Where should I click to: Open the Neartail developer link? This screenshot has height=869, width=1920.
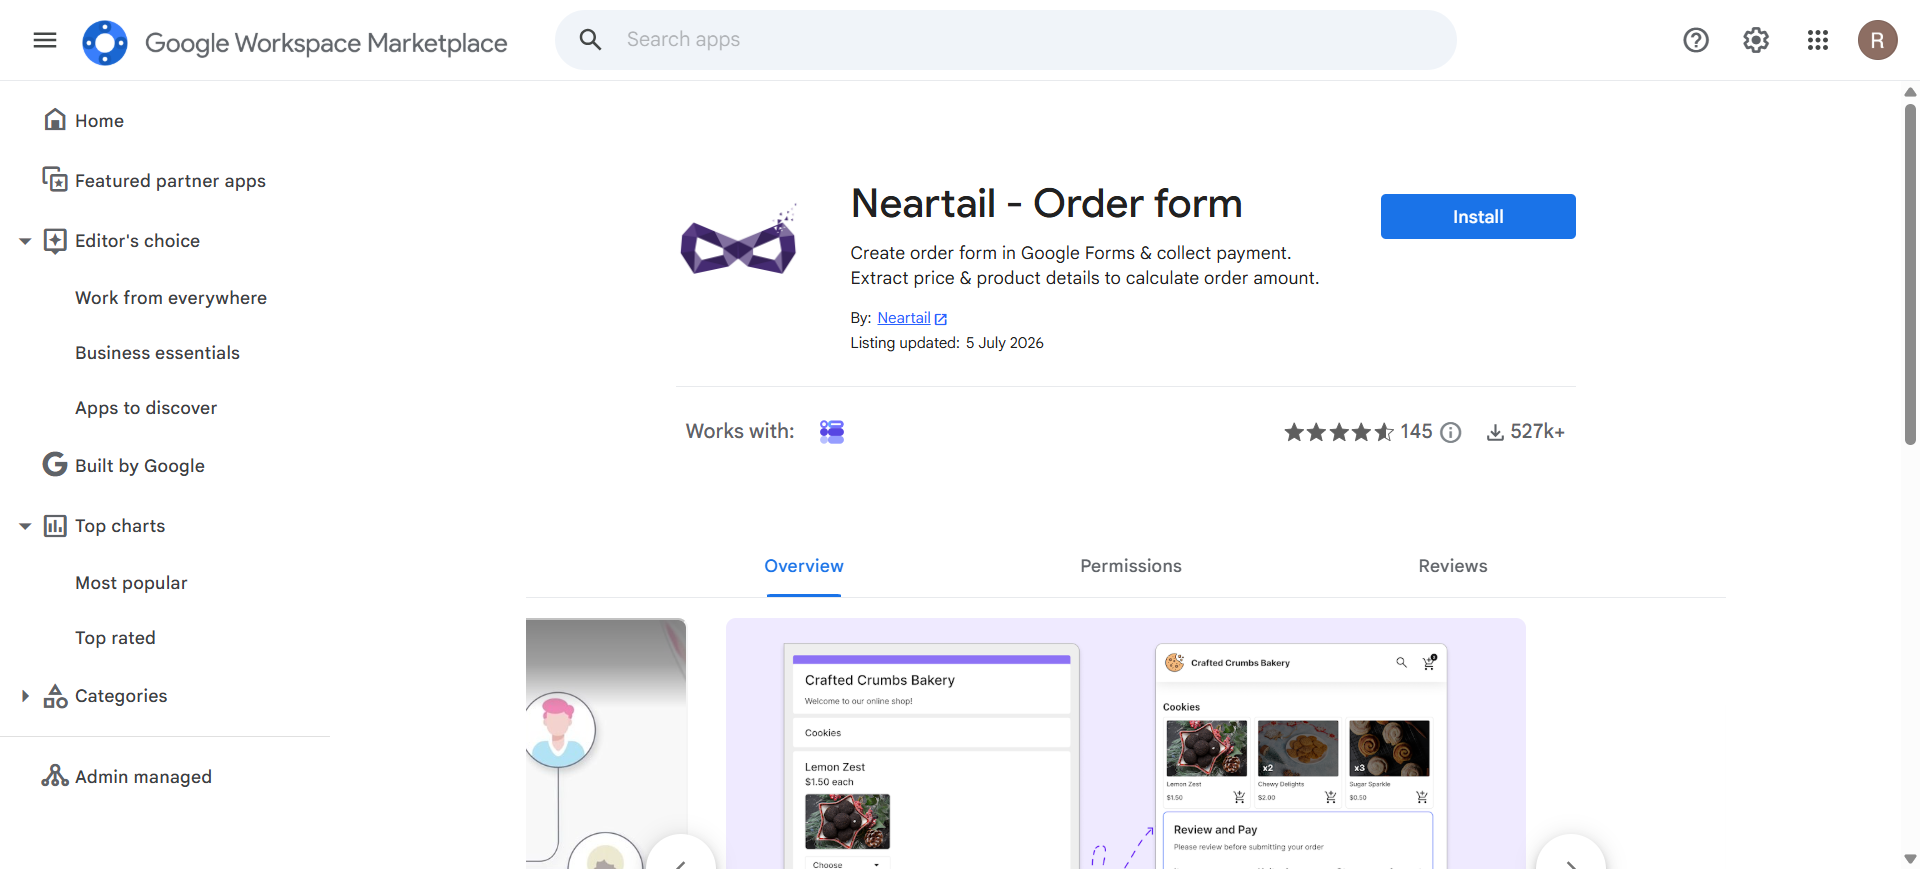[x=903, y=318]
